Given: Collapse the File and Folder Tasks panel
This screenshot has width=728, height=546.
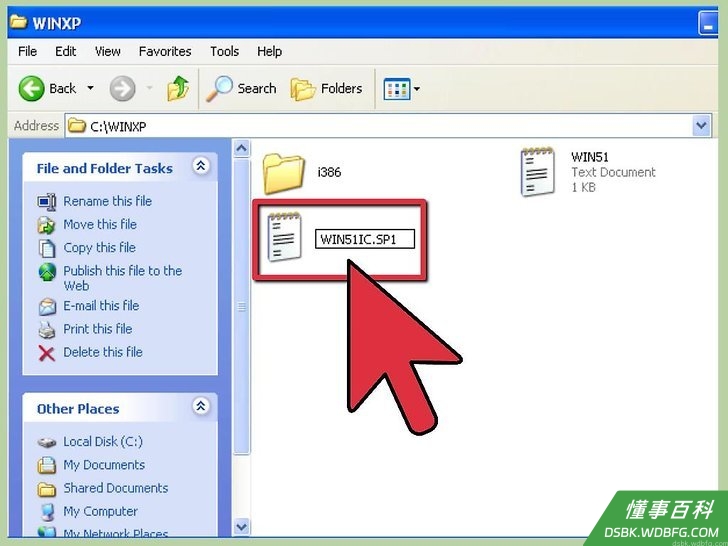Looking at the screenshot, I should pyautogui.click(x=201, y=165).
